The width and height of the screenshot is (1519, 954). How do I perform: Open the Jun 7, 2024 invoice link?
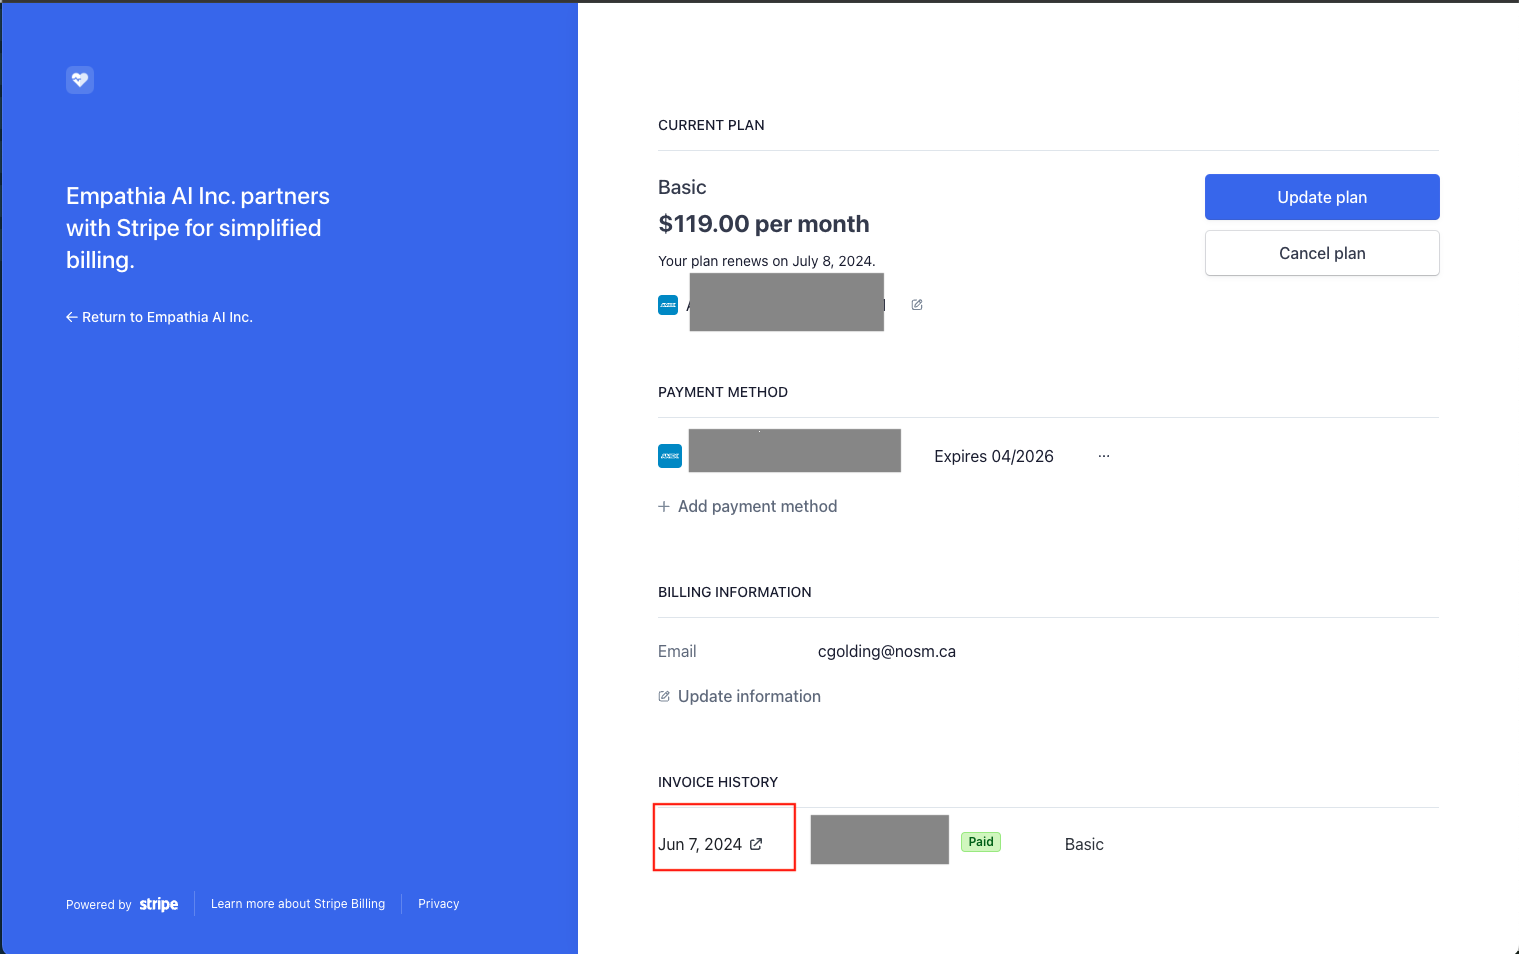[x=710, y=844]
